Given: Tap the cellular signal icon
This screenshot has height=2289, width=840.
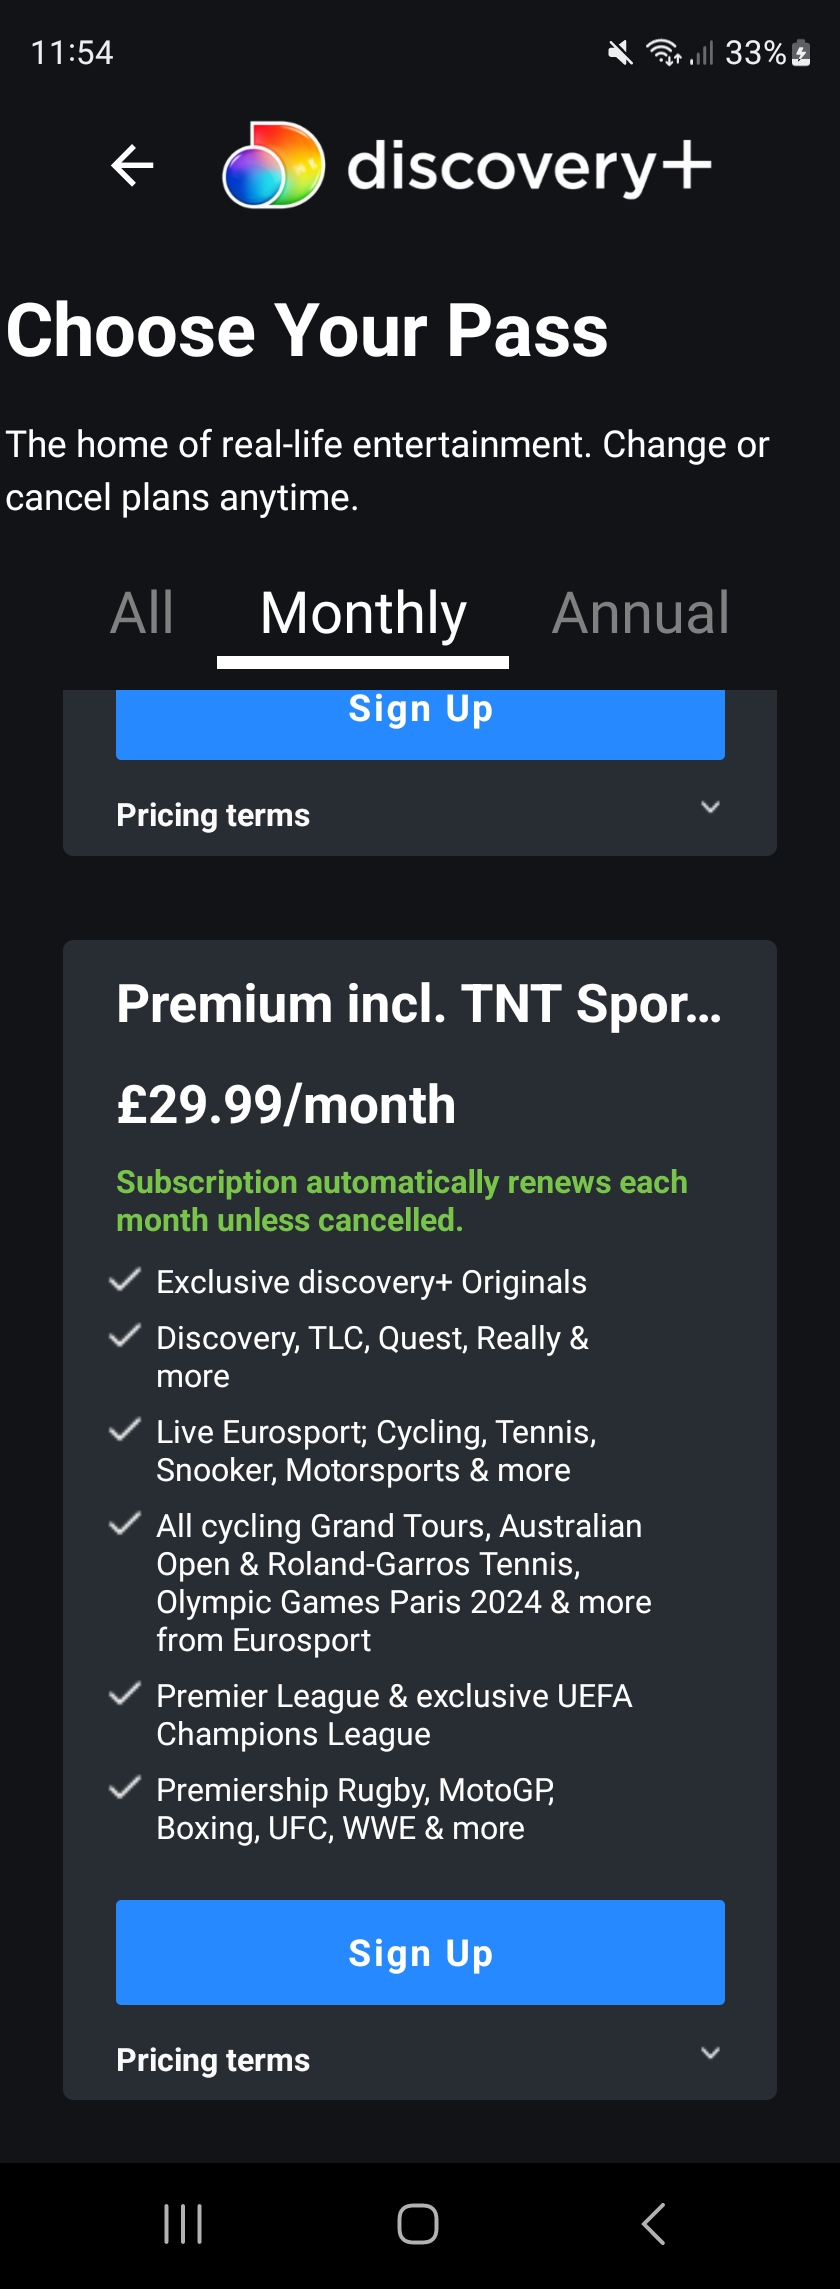Looking at the screenshot, I should tap(703, 51).
